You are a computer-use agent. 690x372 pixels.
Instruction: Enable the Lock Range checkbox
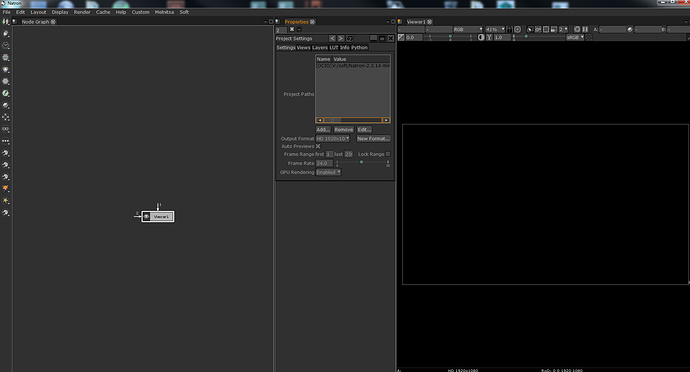tap(388, 154)
